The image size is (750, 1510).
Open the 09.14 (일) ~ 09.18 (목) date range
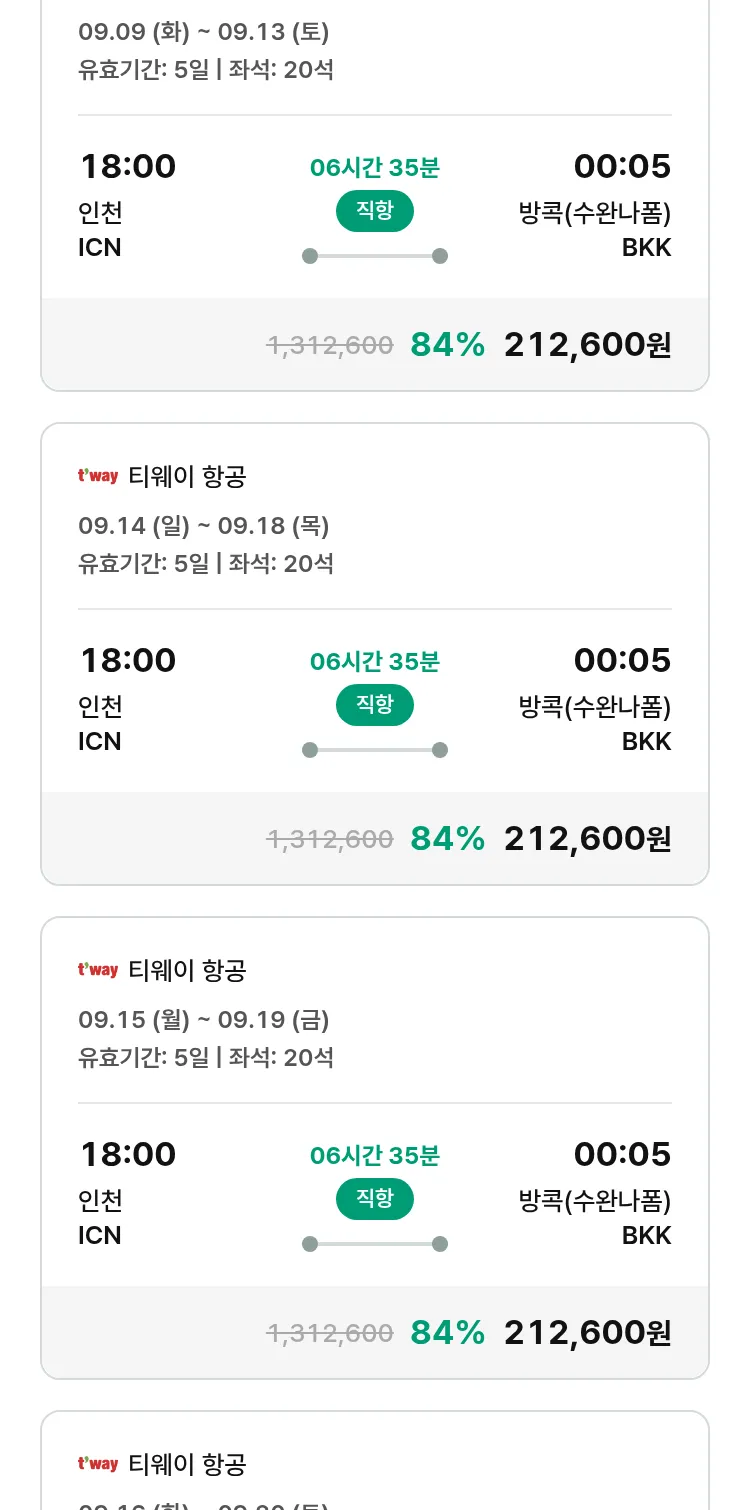pyautogui.click(x=204, y=526)
